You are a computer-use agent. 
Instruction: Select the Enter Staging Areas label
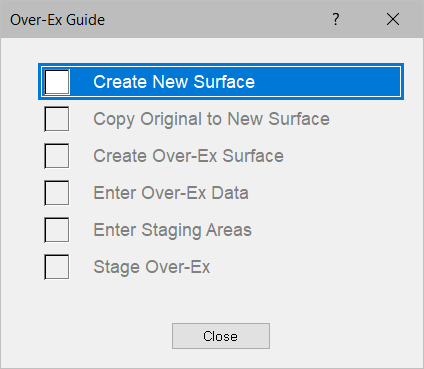point(172,230)
